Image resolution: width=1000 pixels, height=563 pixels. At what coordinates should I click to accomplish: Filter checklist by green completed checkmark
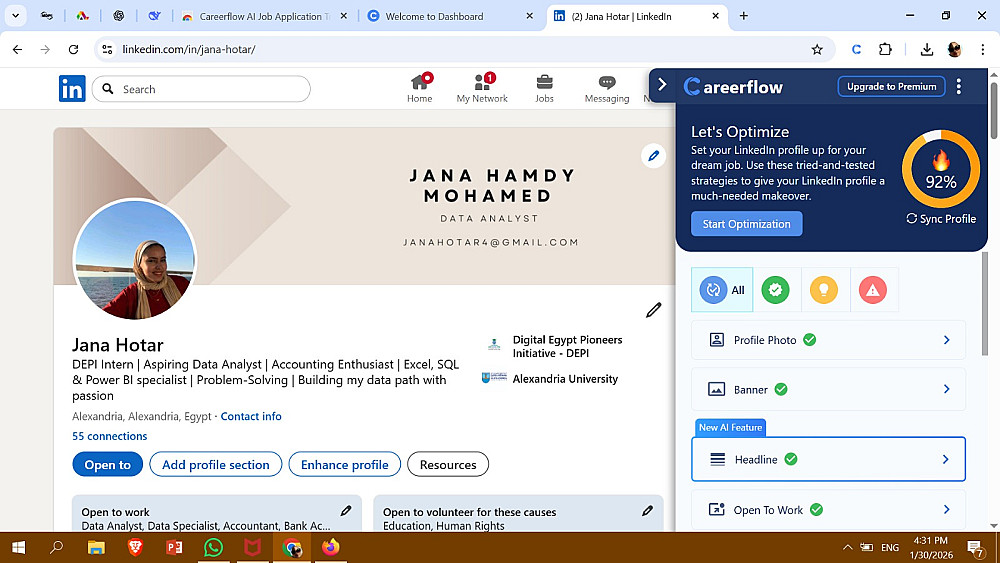click(776, 290)
